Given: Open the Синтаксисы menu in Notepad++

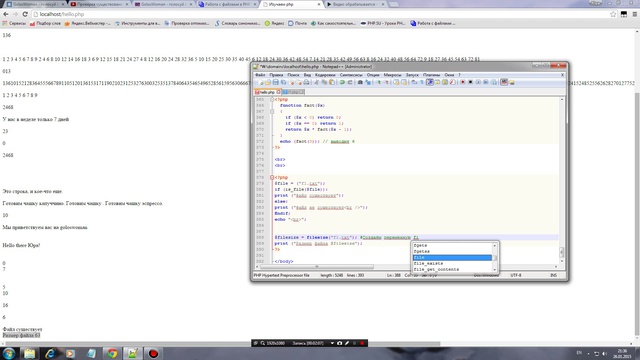Looking at the screenshot, I should [351, 75].
